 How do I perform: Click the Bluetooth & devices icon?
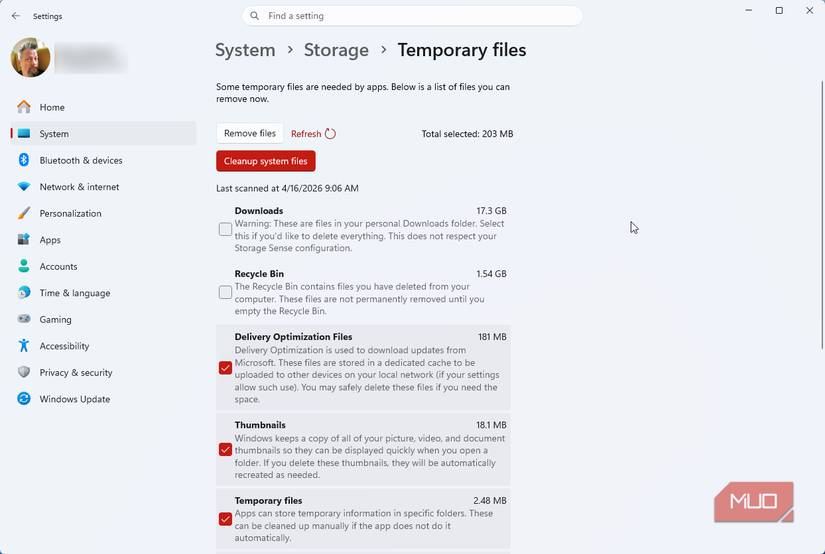24,160
